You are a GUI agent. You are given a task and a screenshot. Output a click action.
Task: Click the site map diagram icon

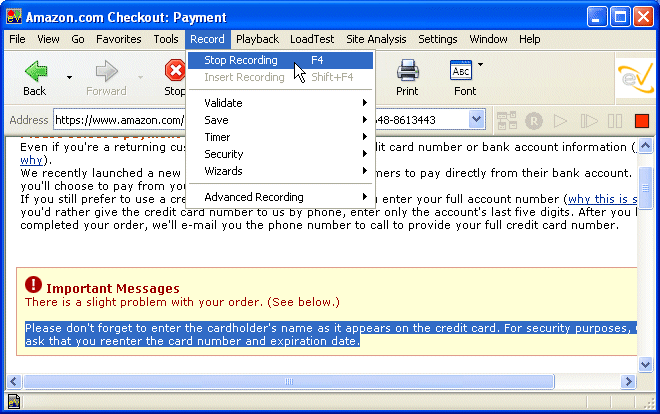[507, 121]
